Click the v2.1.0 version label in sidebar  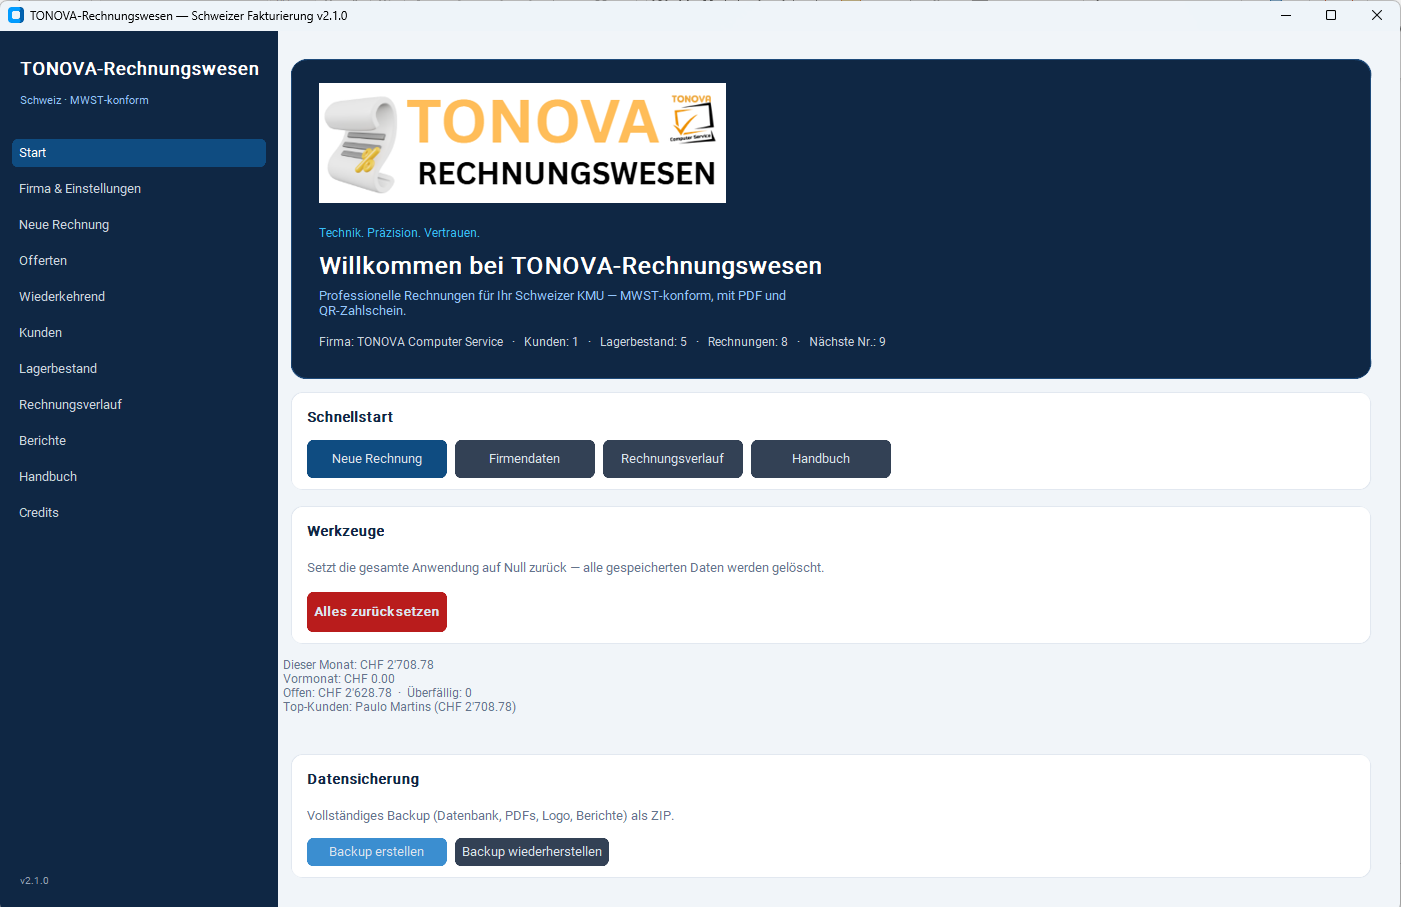[x=34, y=881]
